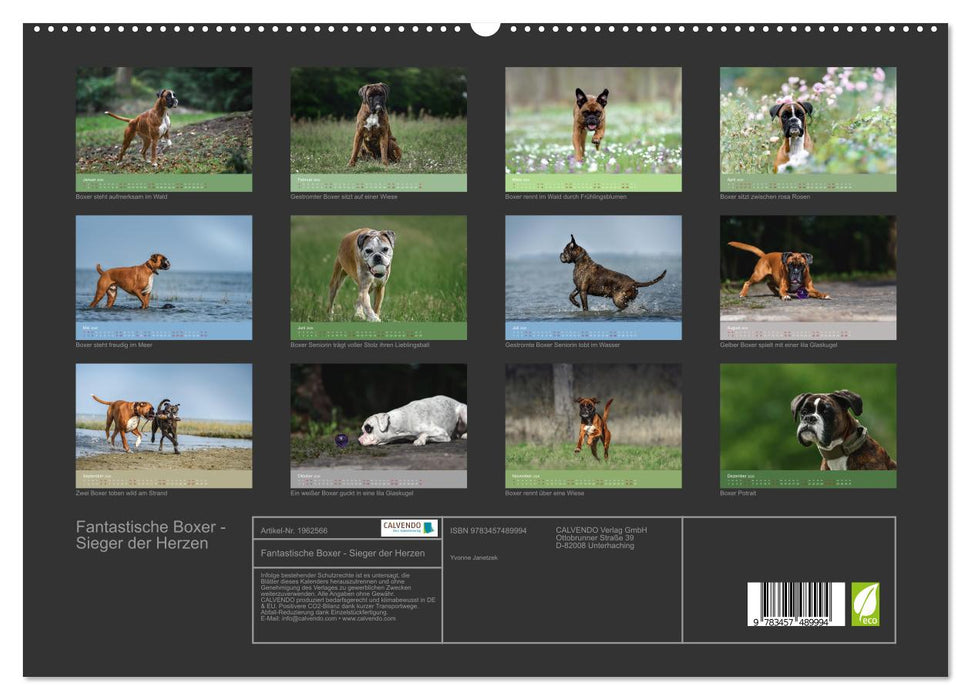
Task: Click the white Boxer looking into the lila Glaskugel photo
Action: pyautogui.click(x=376, y=420)
